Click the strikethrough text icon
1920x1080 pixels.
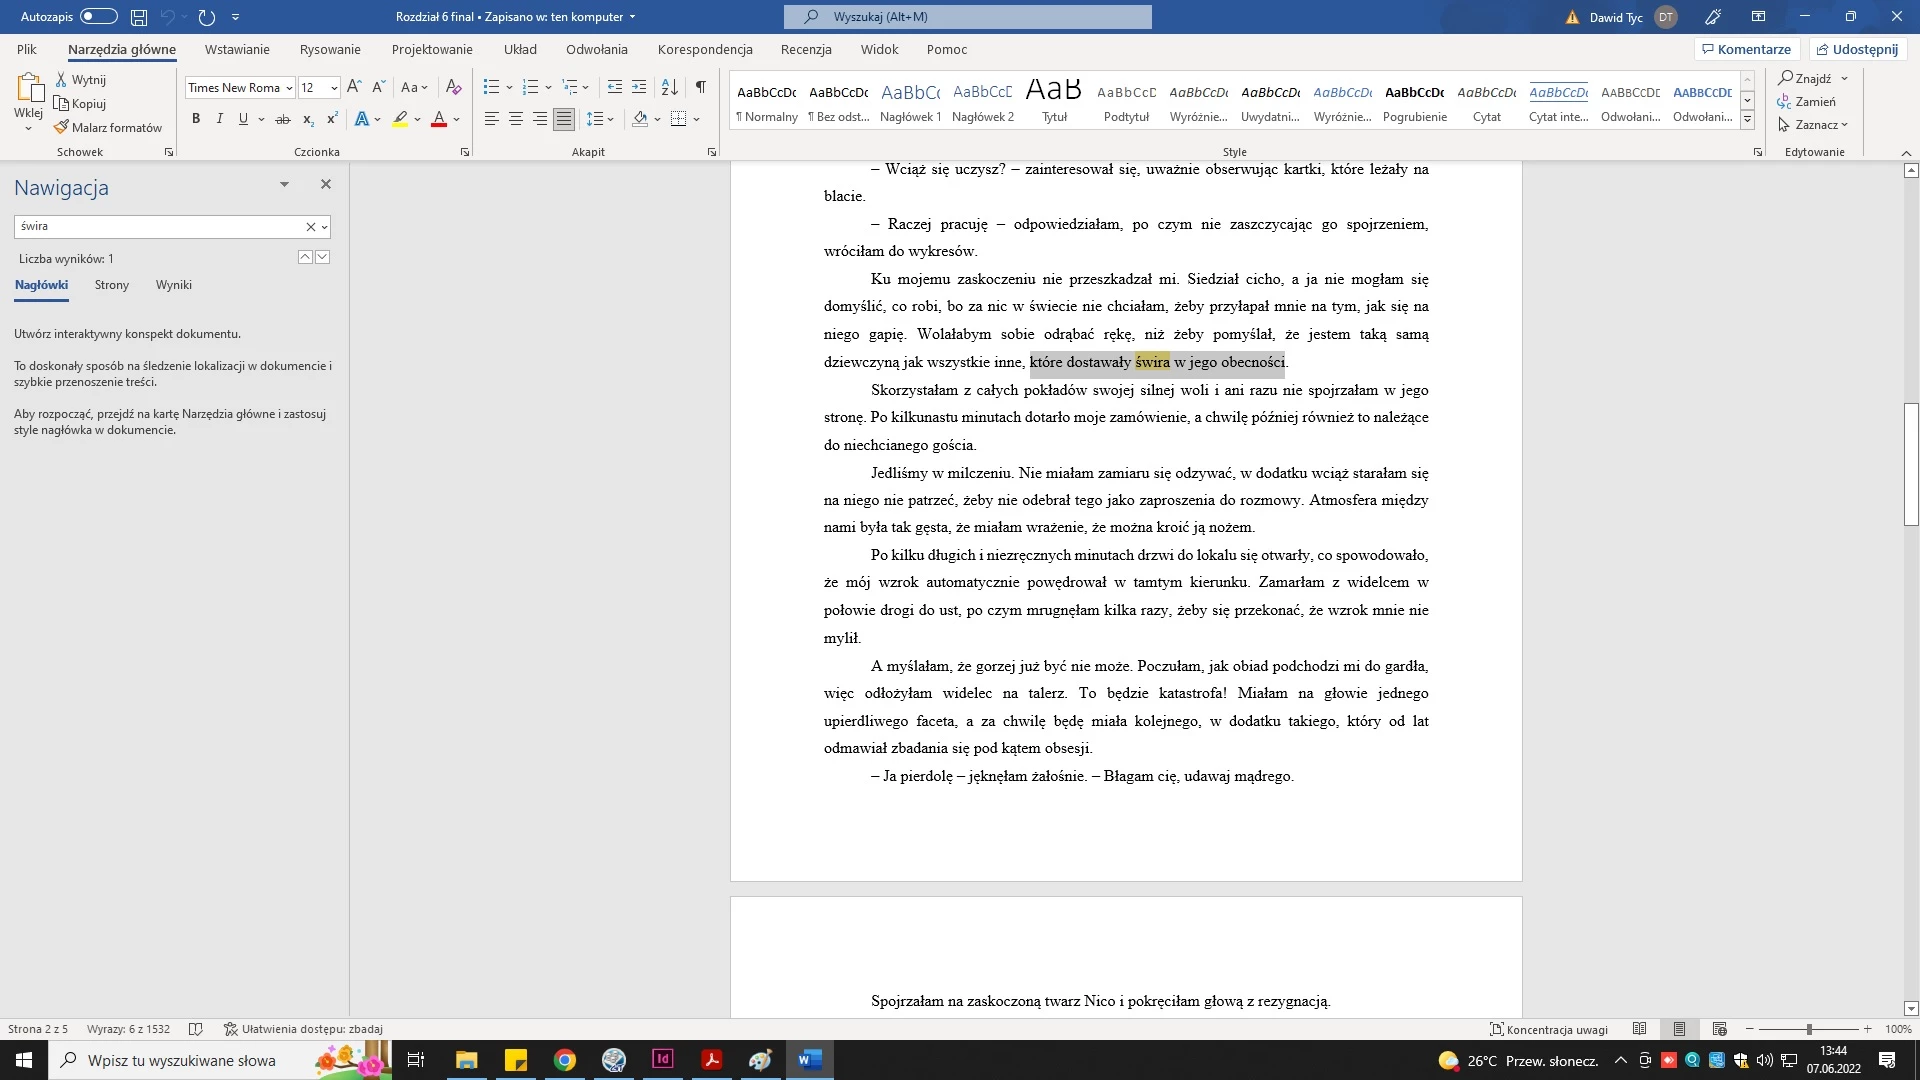(x=283, y=119)
